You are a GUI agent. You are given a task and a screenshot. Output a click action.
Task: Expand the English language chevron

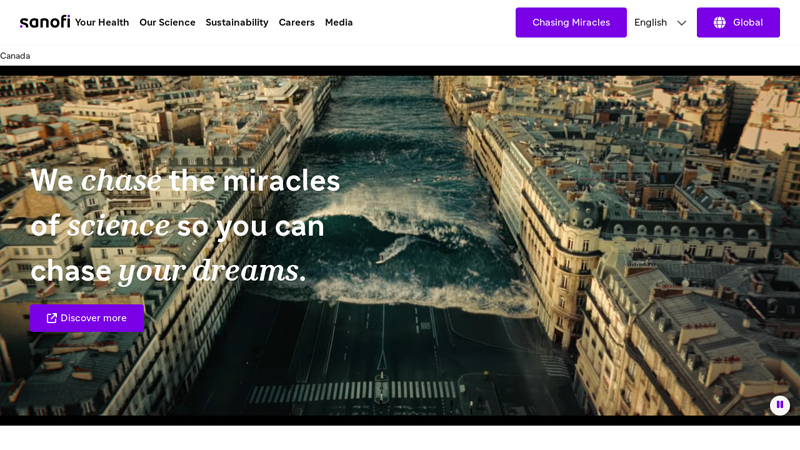(x=681, y=23)
